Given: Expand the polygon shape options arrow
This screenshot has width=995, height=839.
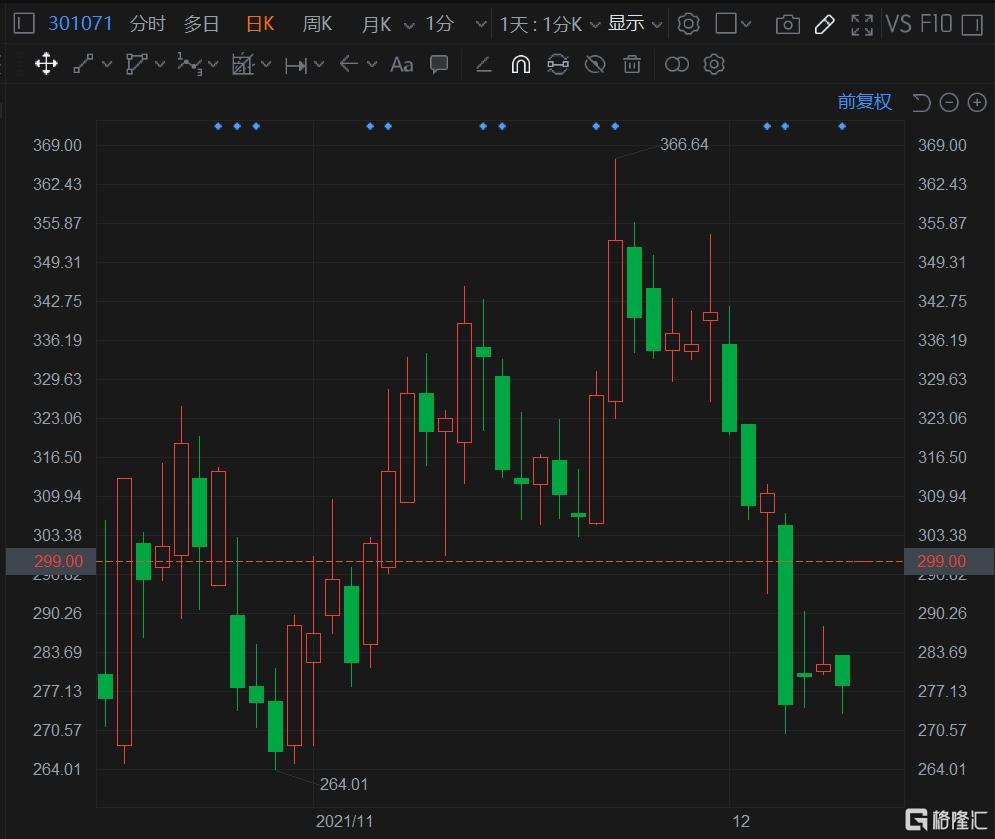Looking at the screenshot, I should click(x=160, y=64).
